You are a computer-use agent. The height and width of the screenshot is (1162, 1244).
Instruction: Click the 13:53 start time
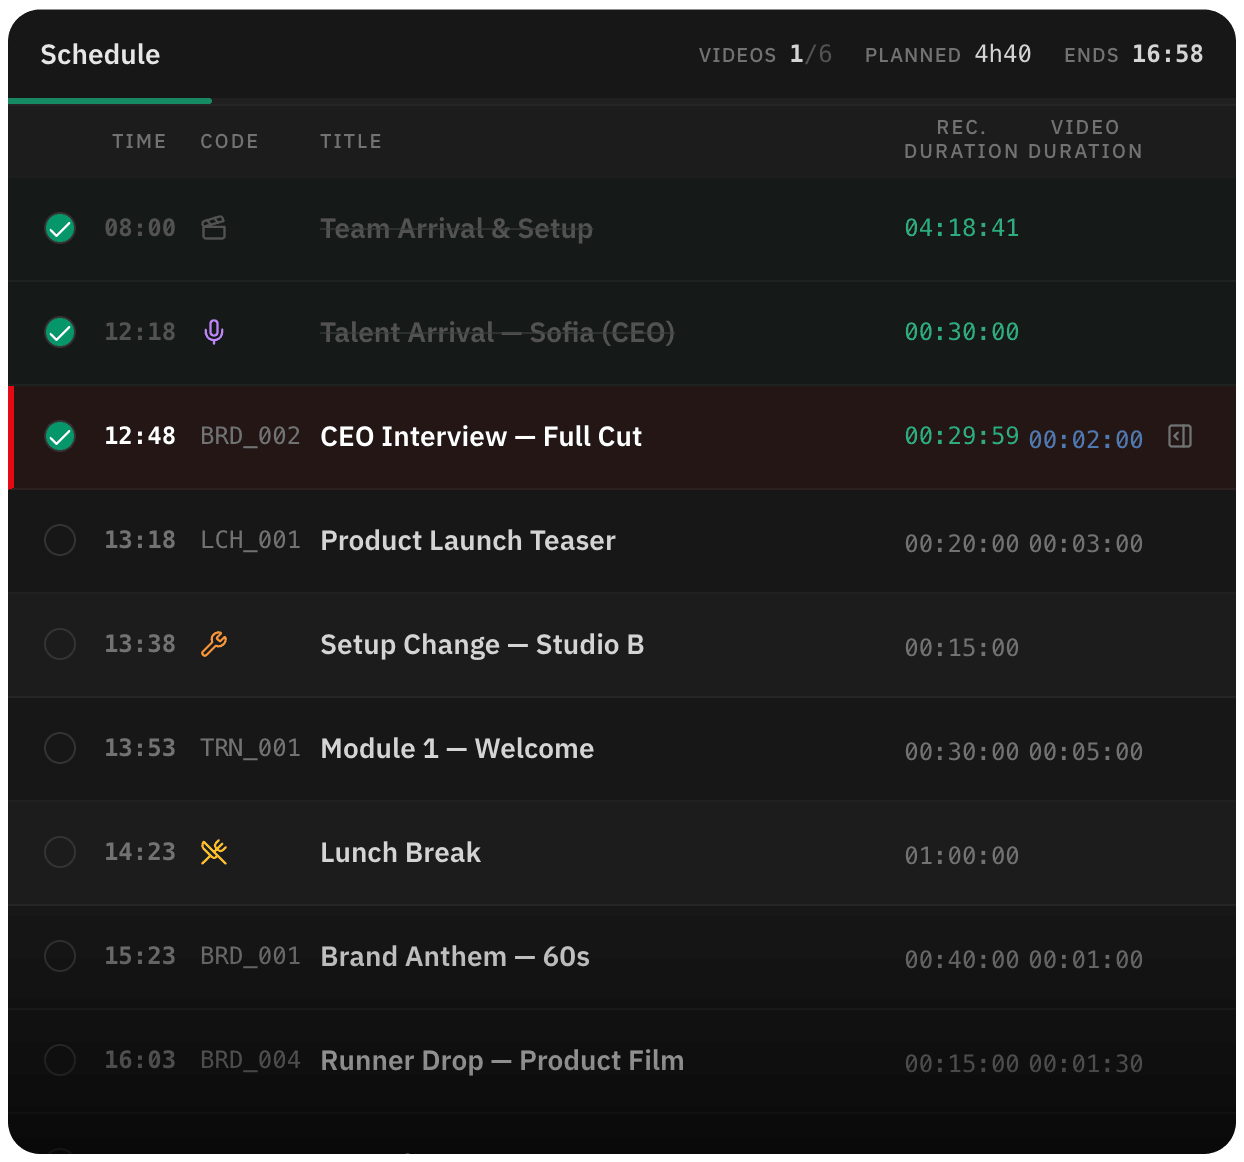pos(140,748)
